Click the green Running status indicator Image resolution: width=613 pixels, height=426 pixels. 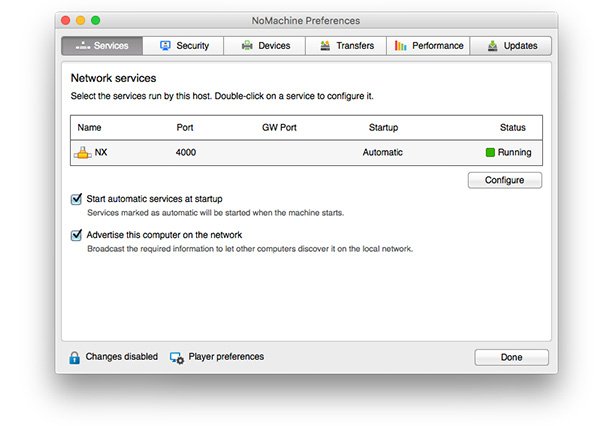(490, 152)
